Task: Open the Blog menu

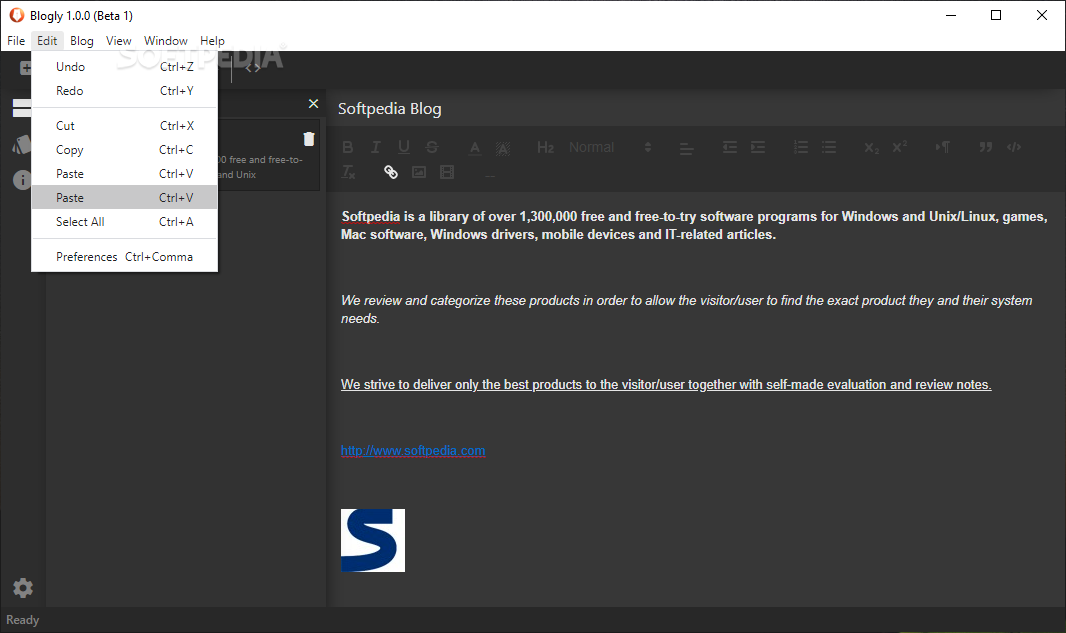Action: pos(82,41)
